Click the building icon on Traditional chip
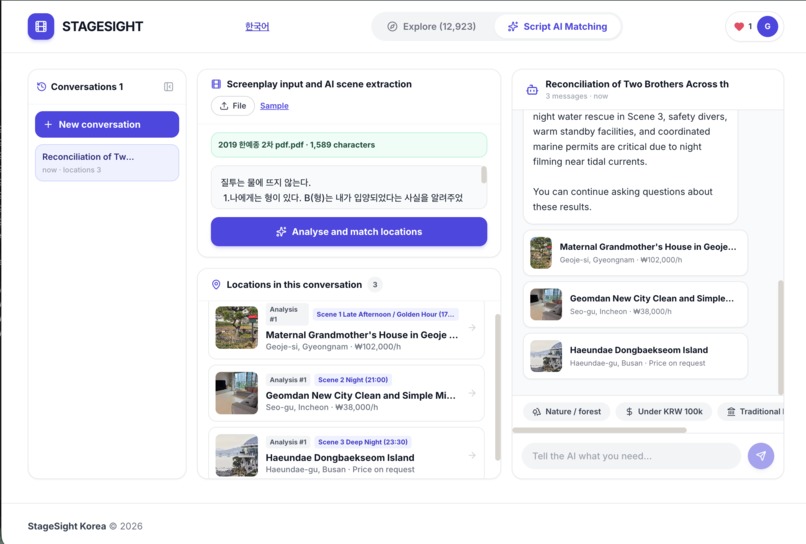806x544 pixels. [x=731, y=412]
